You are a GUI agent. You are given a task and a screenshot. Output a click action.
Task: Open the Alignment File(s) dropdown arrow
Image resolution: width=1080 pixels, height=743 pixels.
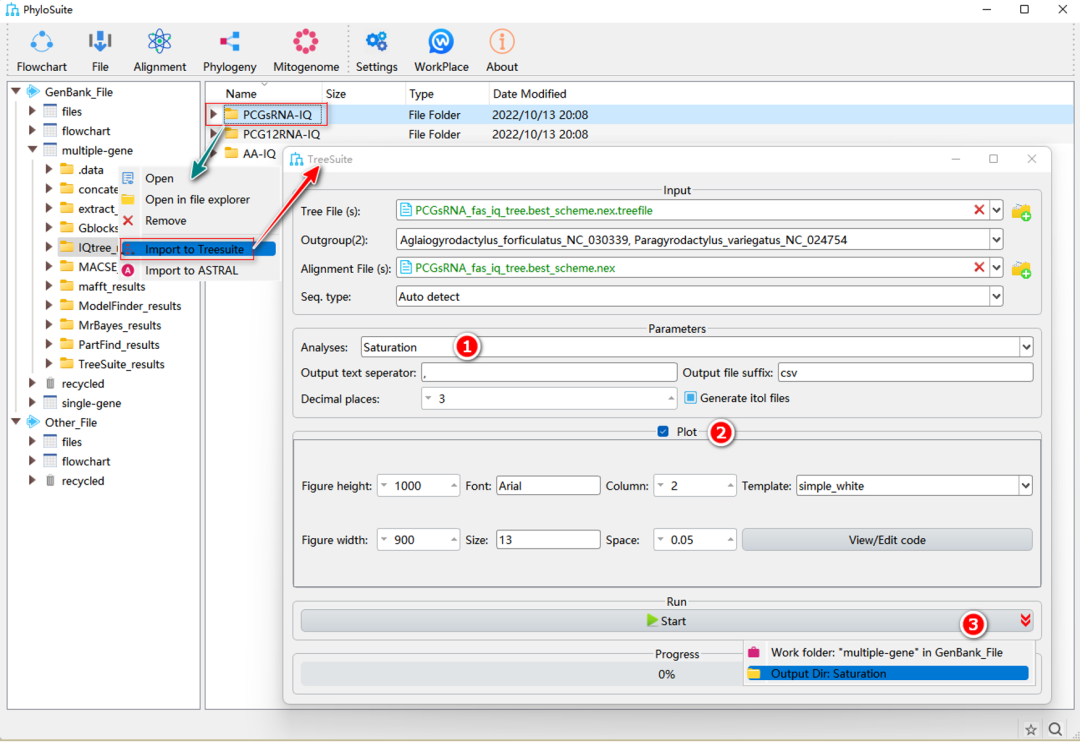pyautogui.click(x=997, y=268)
